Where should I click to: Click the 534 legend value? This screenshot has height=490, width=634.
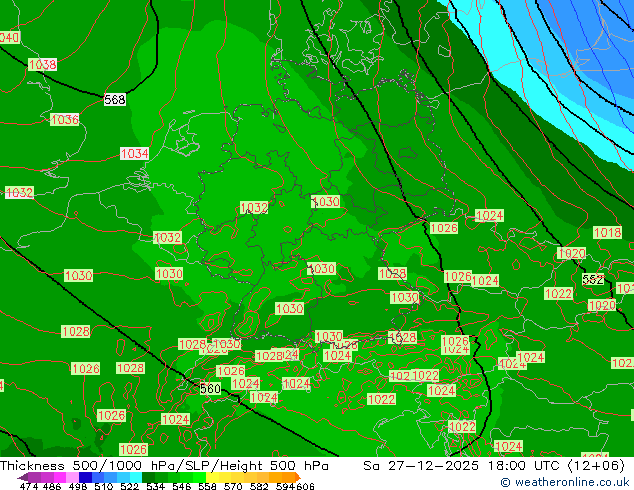pos(155,486)
